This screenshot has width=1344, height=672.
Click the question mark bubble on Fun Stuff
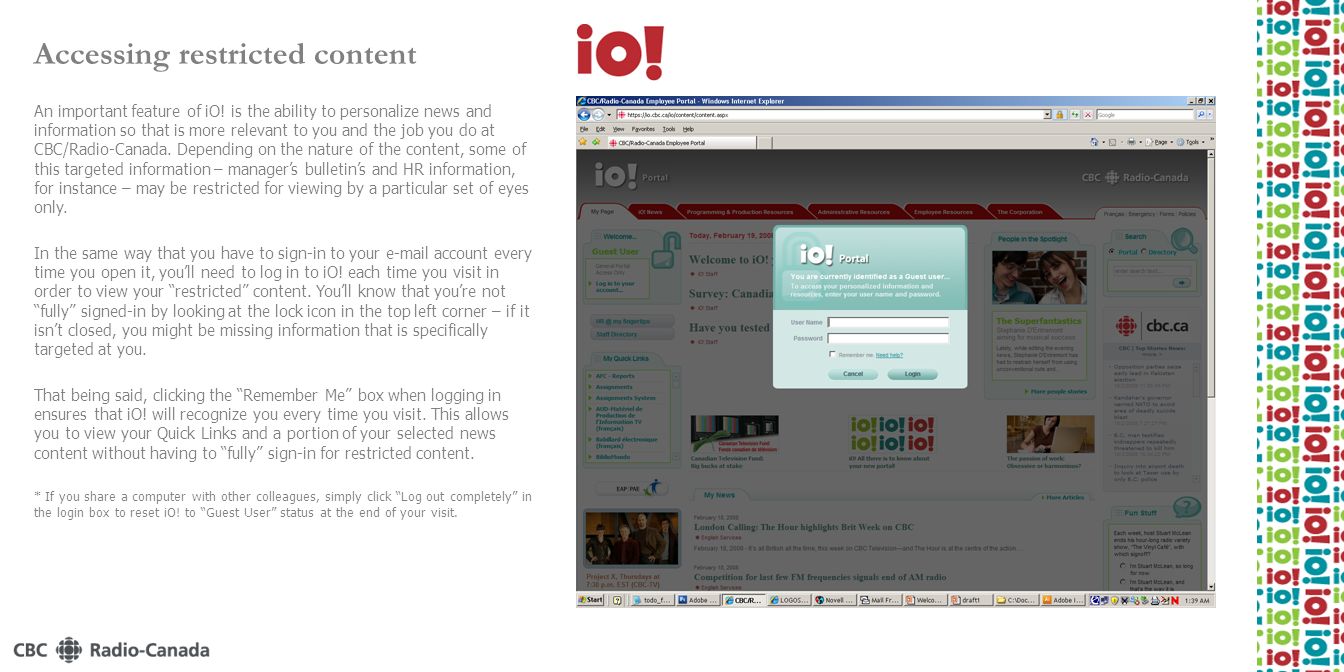(1186, 507)
